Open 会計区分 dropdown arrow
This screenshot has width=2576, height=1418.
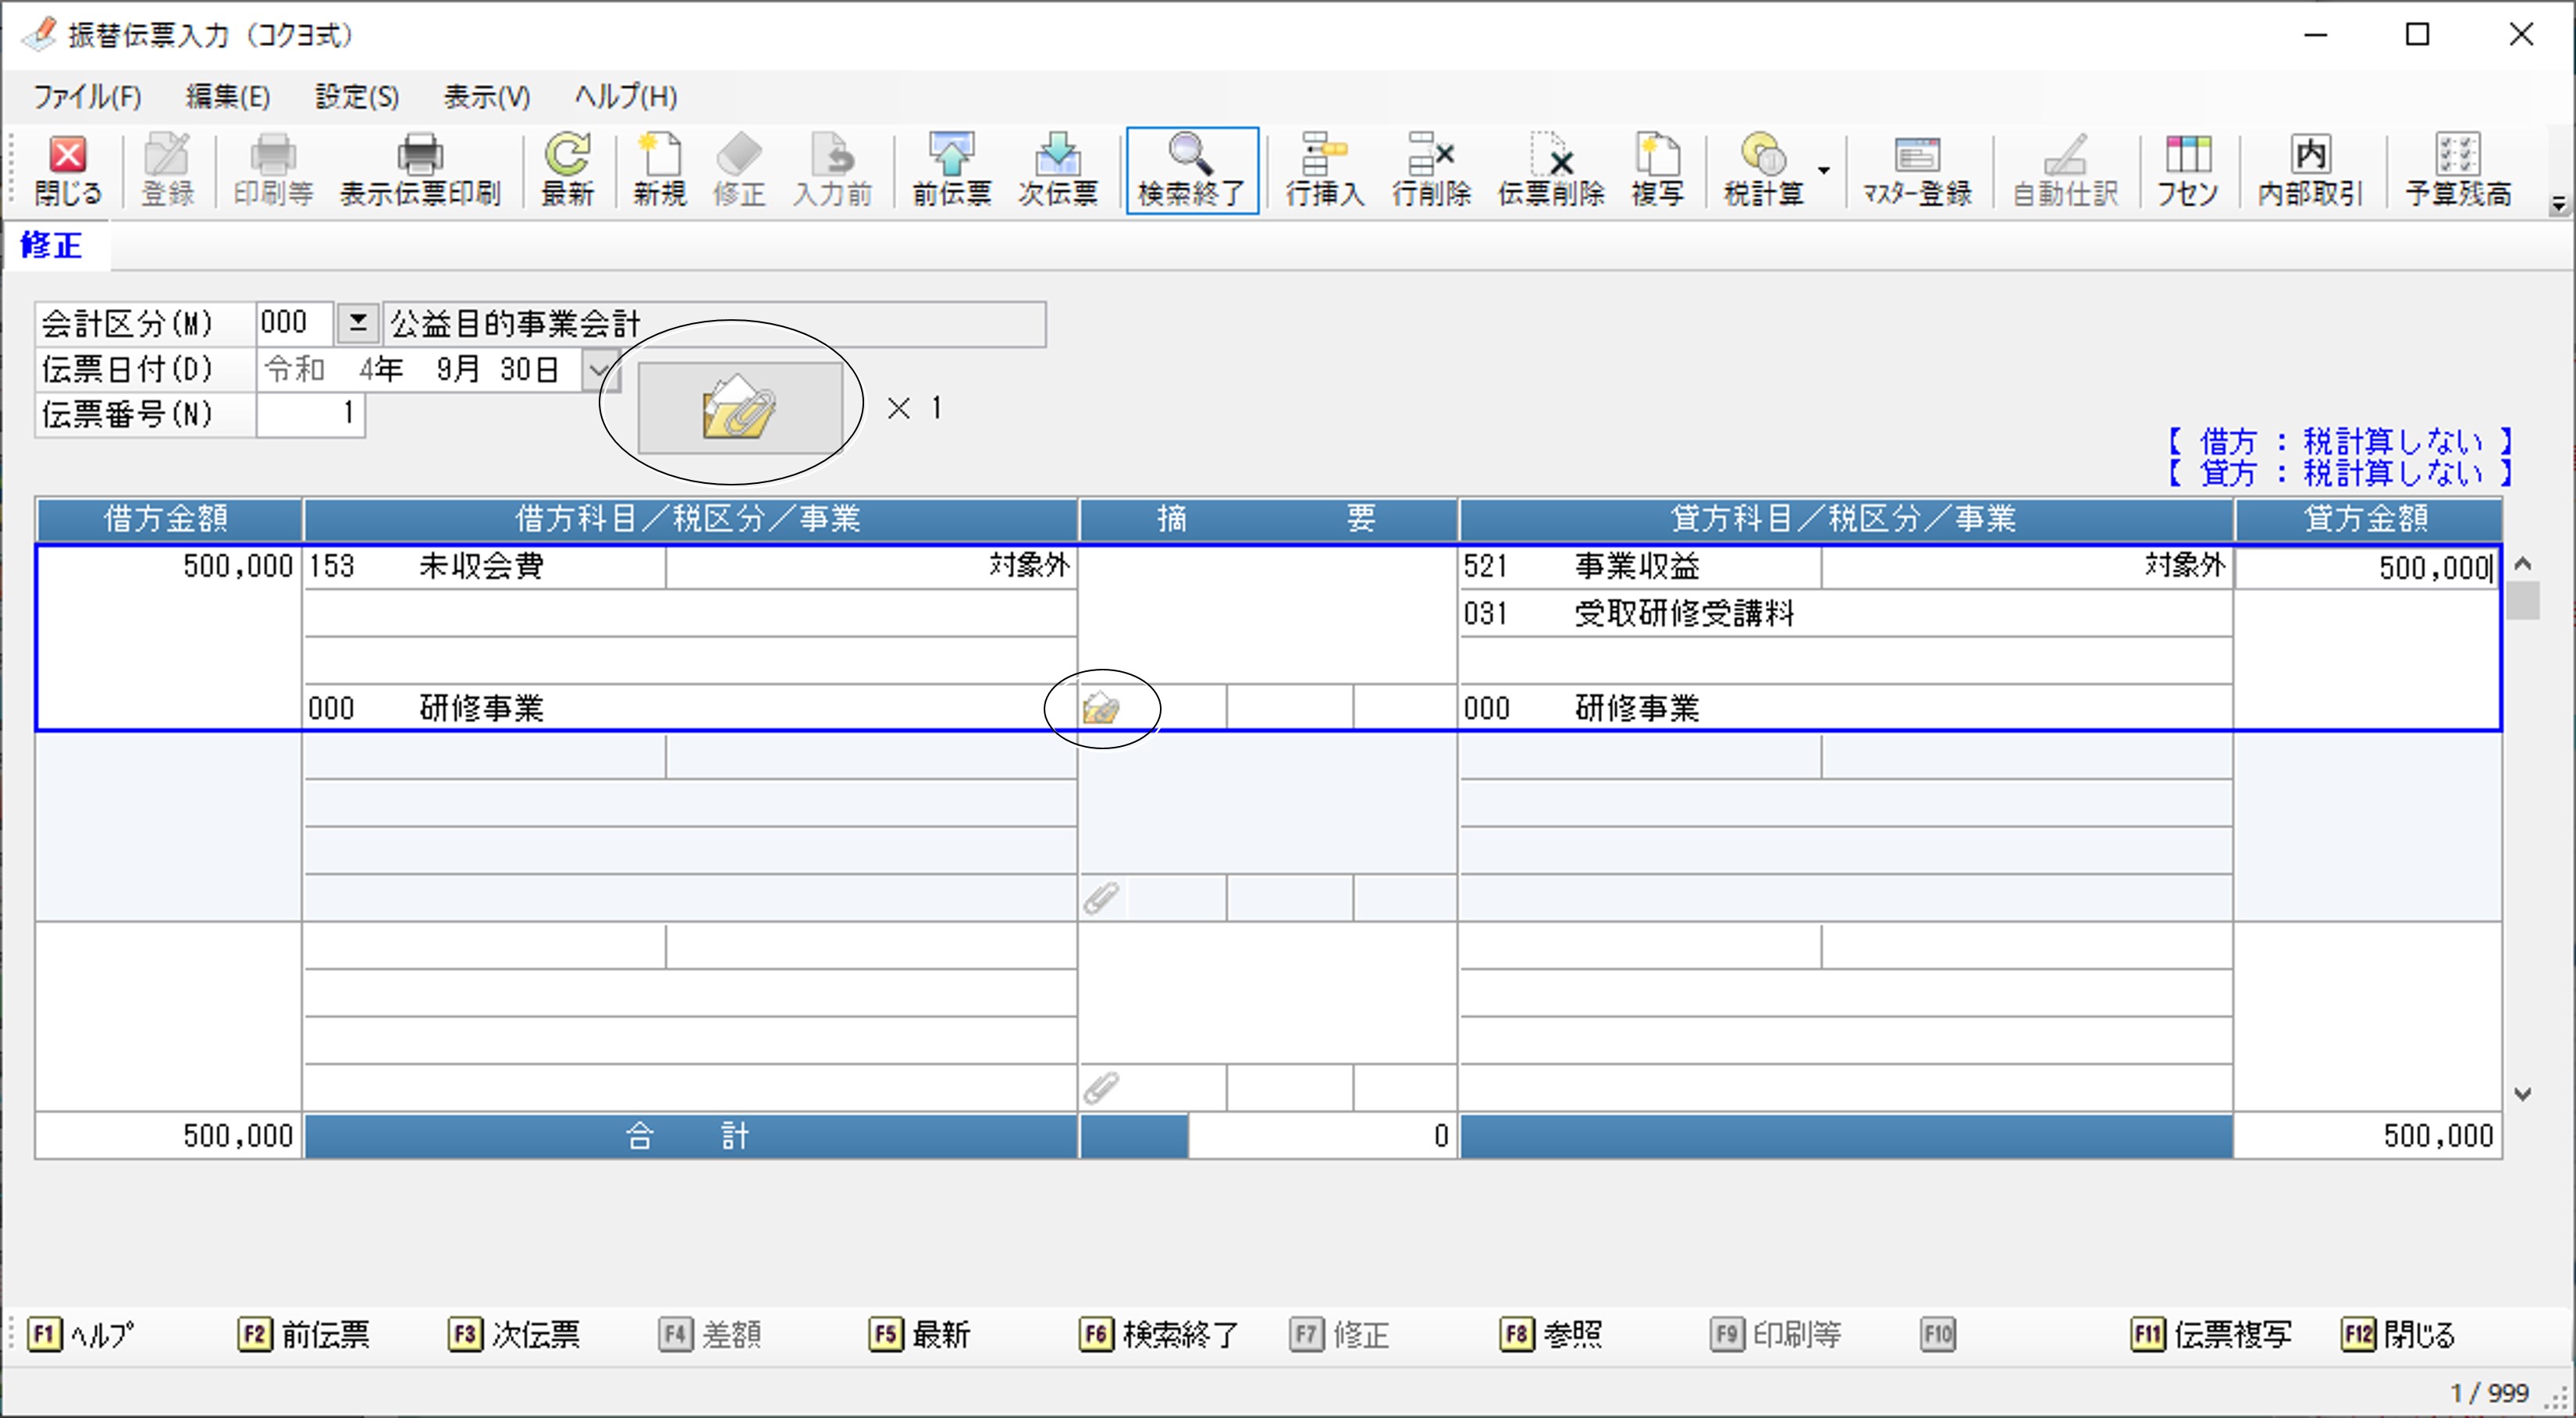tap(357, 323)
